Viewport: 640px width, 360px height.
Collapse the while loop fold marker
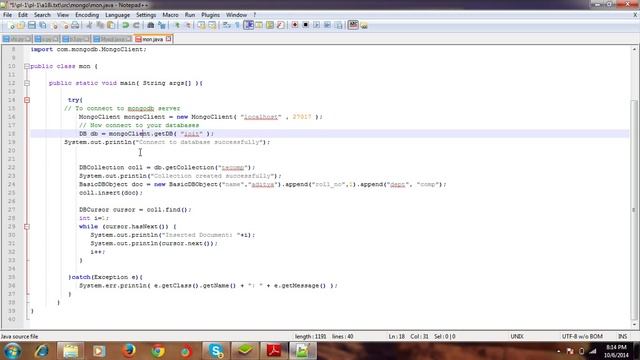[x=27, y=227]
